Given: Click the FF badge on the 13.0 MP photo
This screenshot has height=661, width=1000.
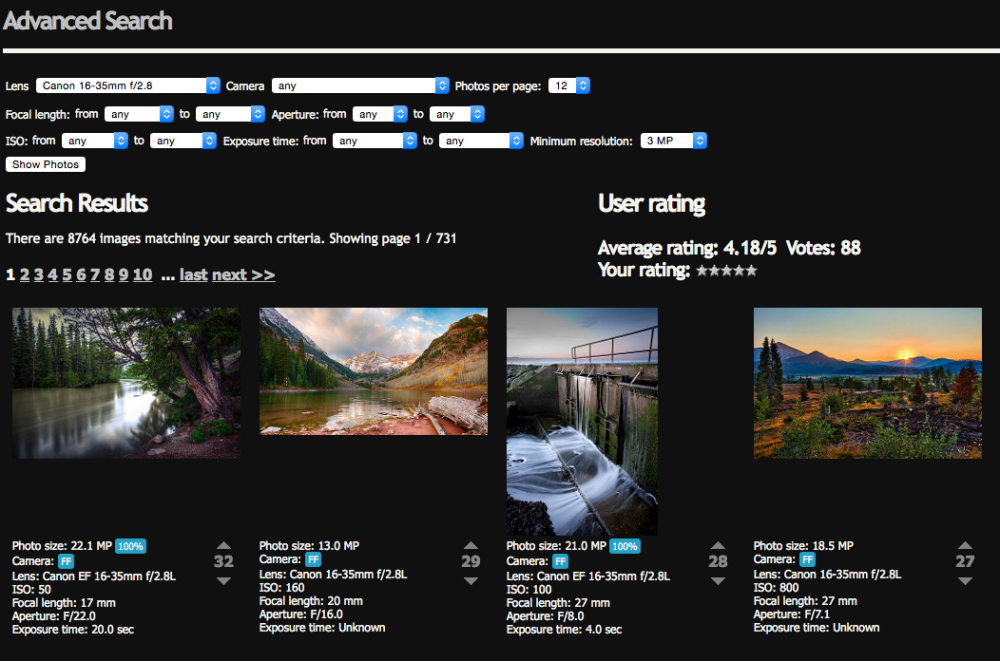Looking at the screenshot, I should click(x=313, y=560).
